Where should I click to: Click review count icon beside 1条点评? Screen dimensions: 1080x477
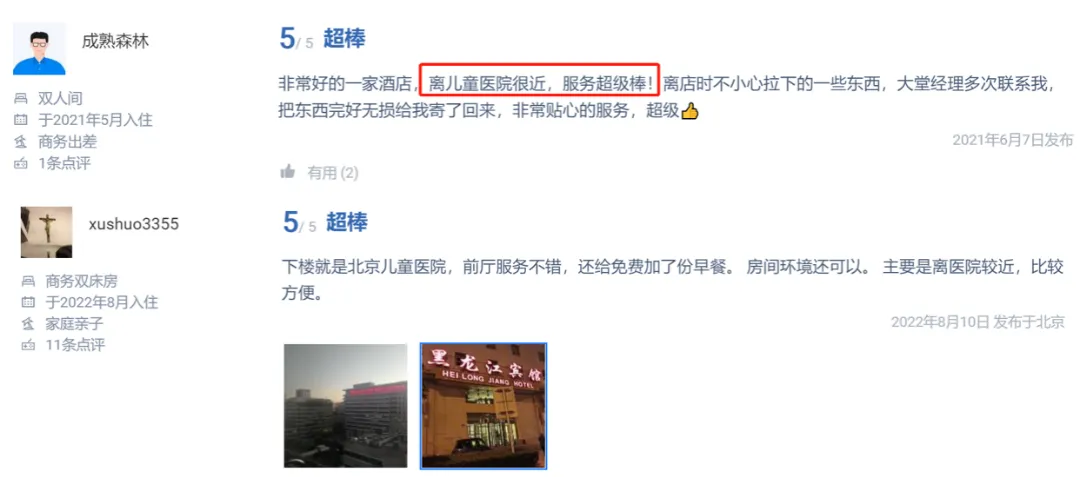pyautogui.click(x=21, y=164)
